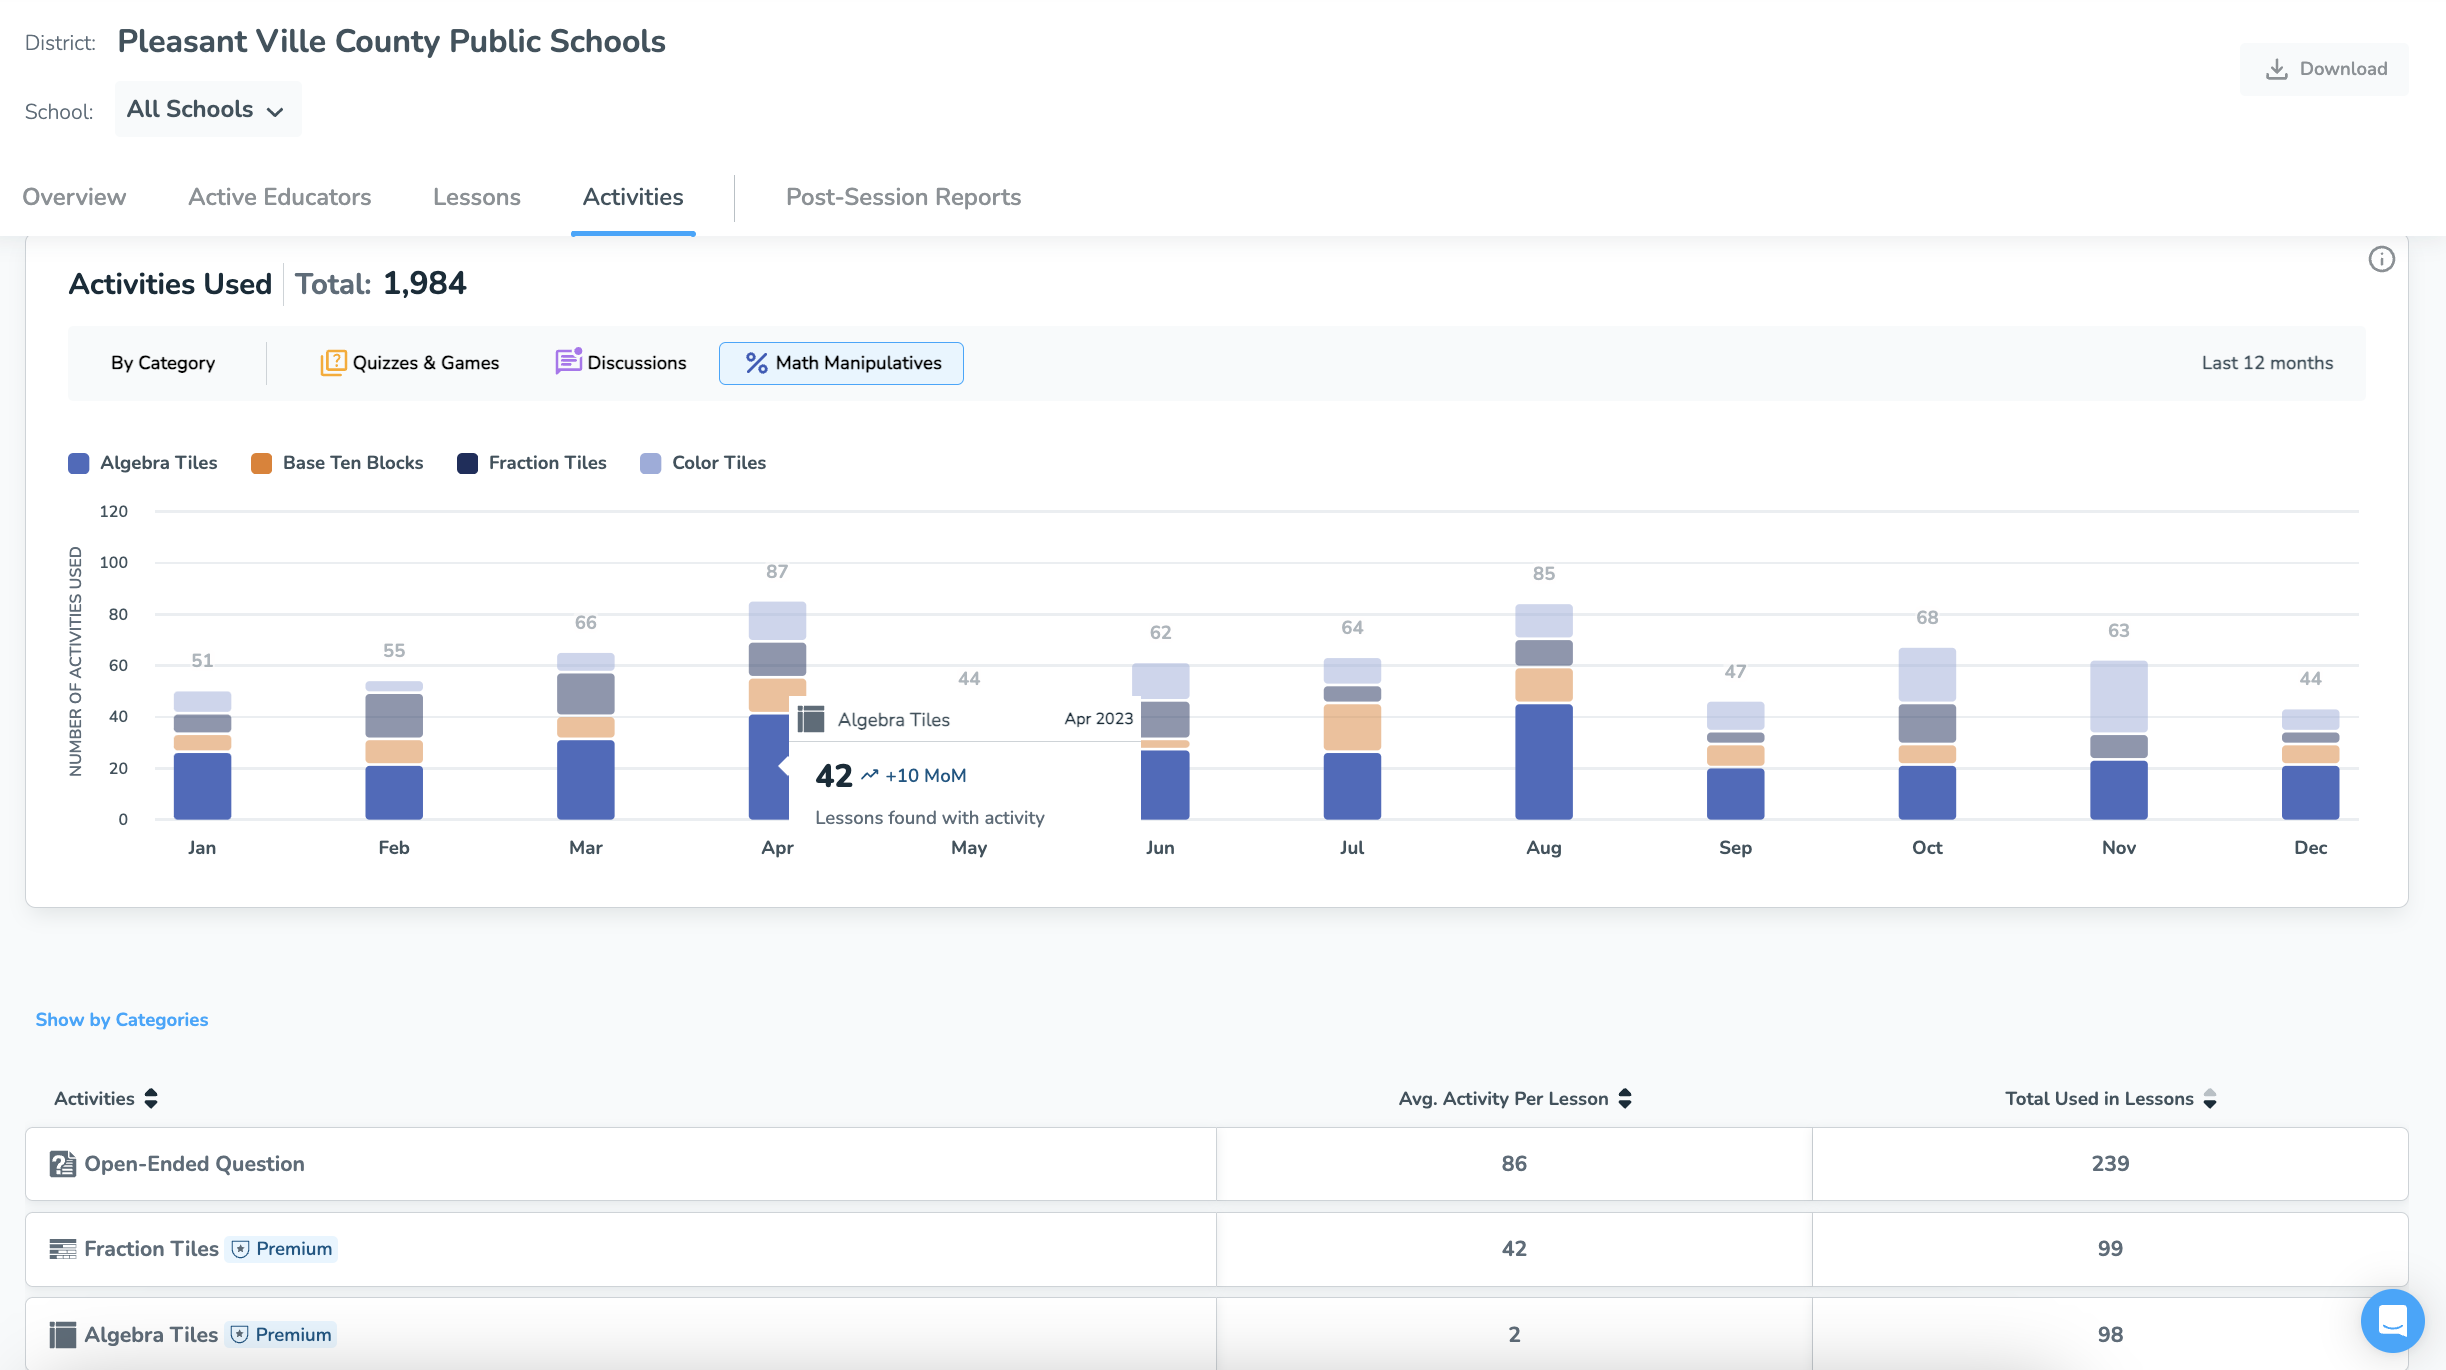
Task: Click the Show by Categories link
Action: click(x=122, y=1020)
